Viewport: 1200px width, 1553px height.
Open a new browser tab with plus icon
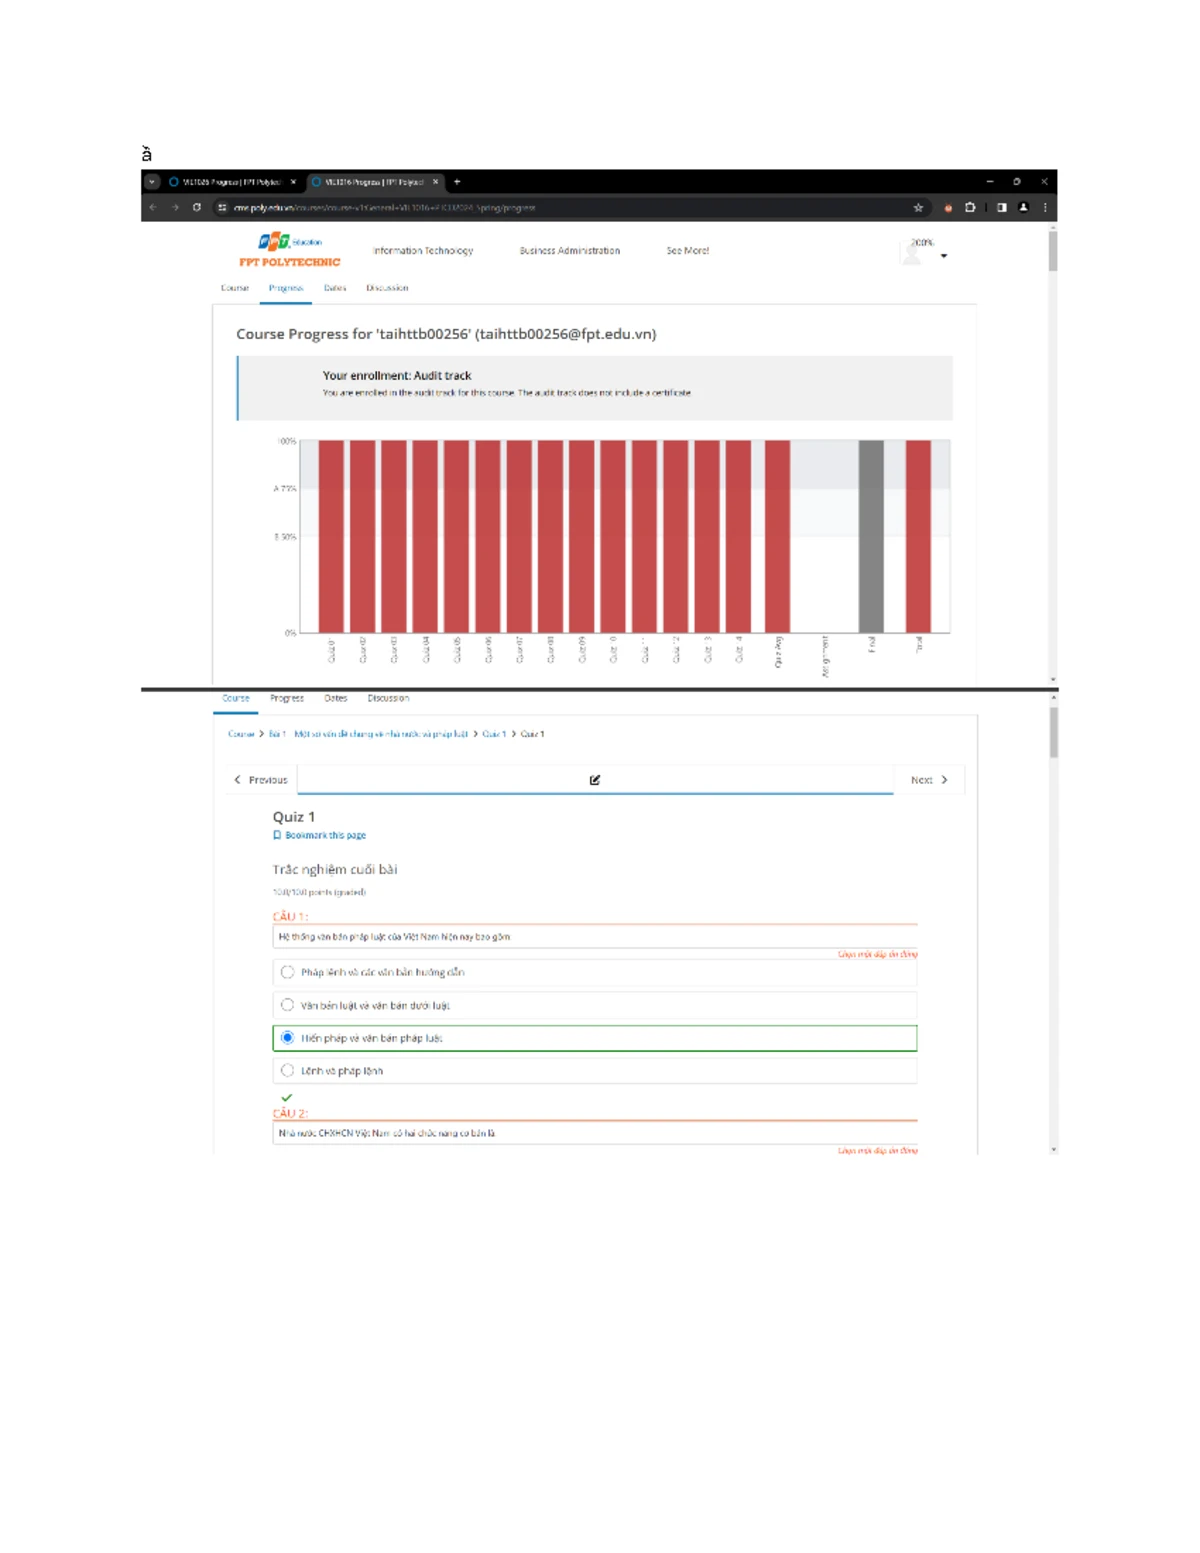(457, 182)
